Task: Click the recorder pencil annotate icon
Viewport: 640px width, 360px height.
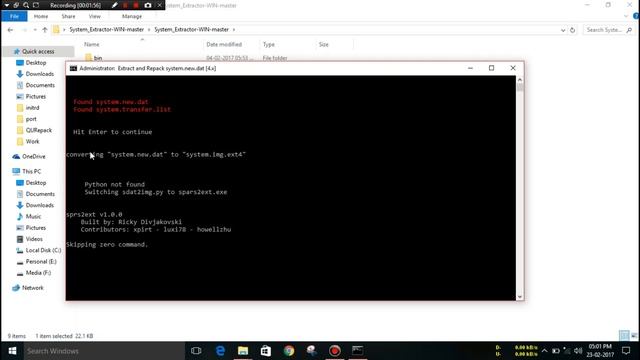Action: [115, 5]
